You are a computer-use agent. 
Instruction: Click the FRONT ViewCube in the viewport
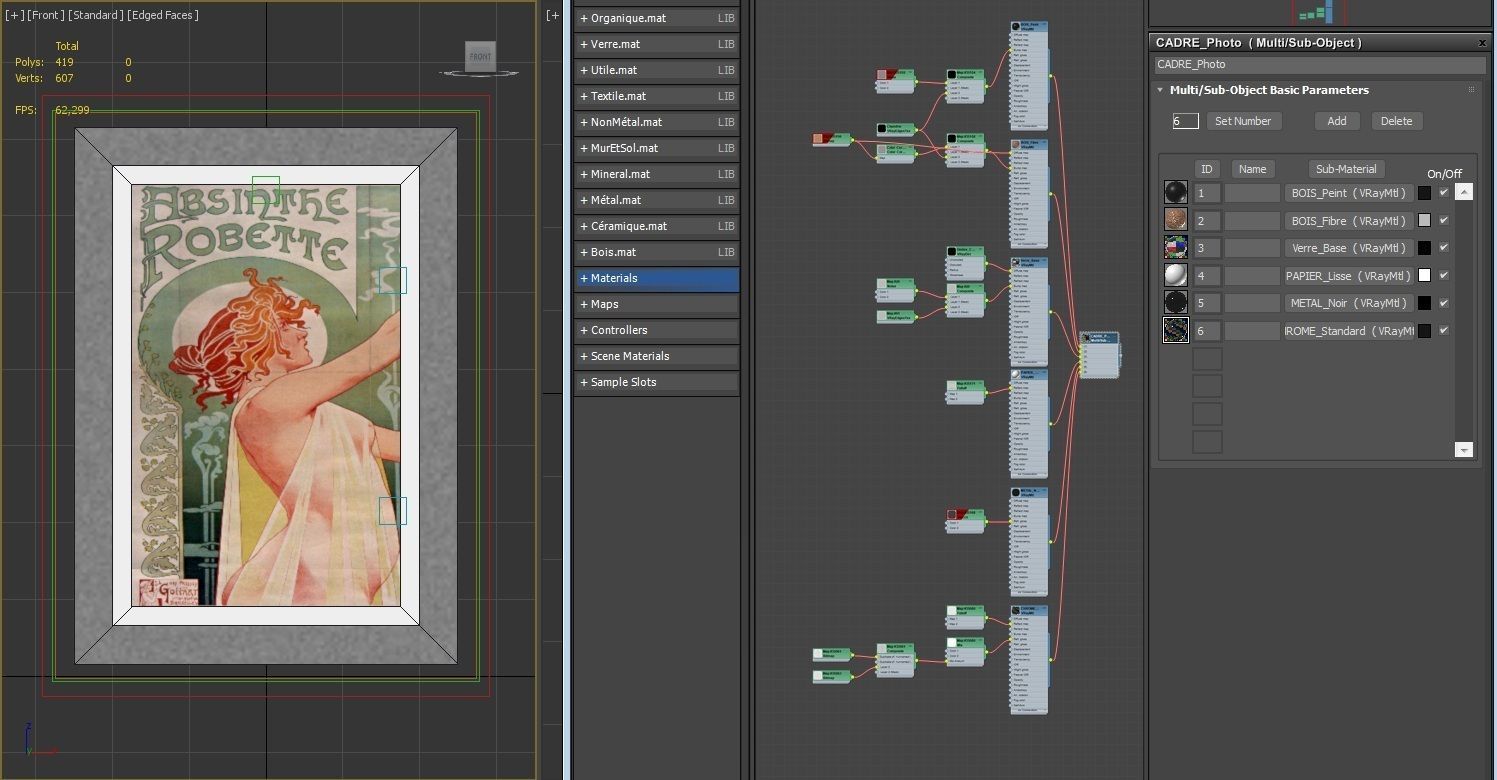point(481,57)
